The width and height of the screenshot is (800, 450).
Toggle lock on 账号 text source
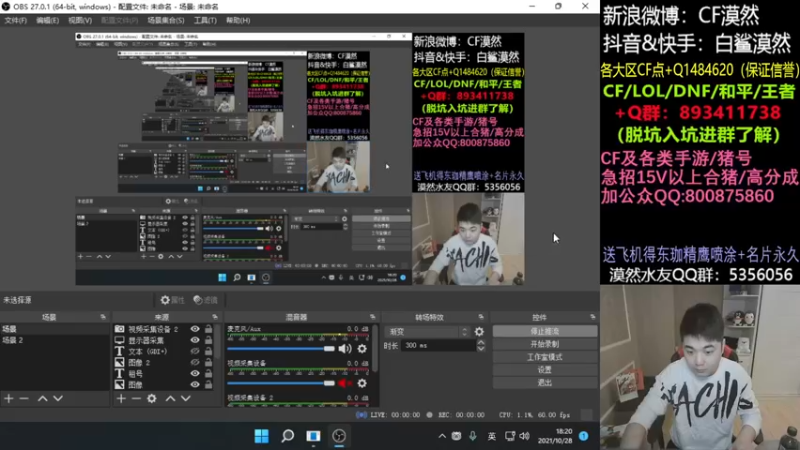[x=208, y=373]
